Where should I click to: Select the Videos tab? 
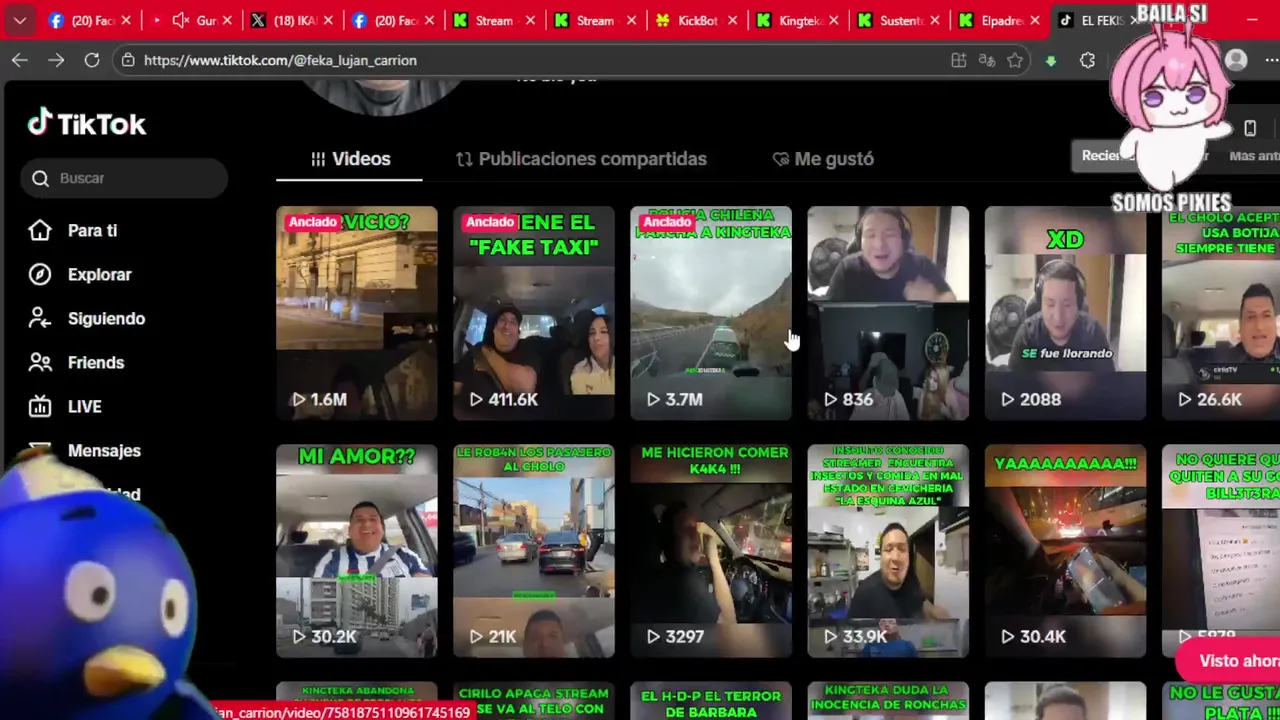pyautogui.click(x=350, y=159)
